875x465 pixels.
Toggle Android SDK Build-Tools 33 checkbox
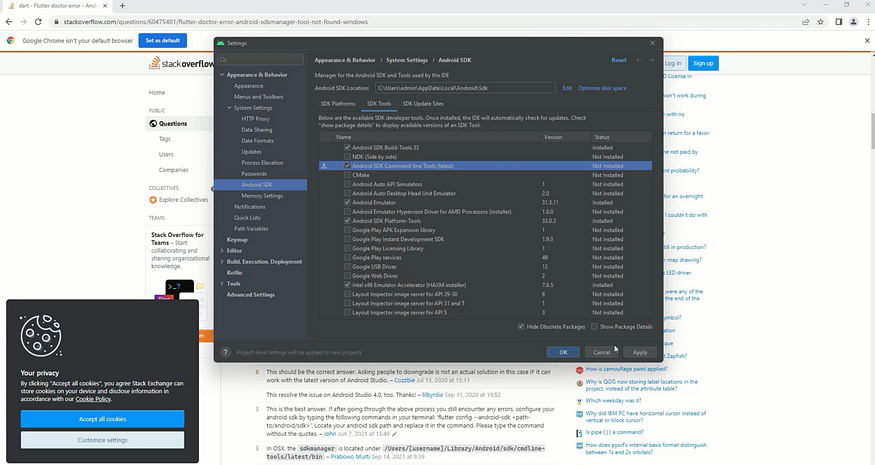coord(348,147)
